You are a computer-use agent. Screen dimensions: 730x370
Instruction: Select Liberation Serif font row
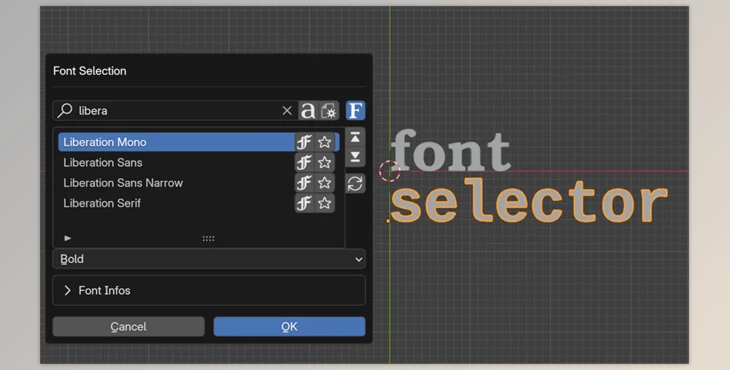pyautogui.click(x=199, y=203)
